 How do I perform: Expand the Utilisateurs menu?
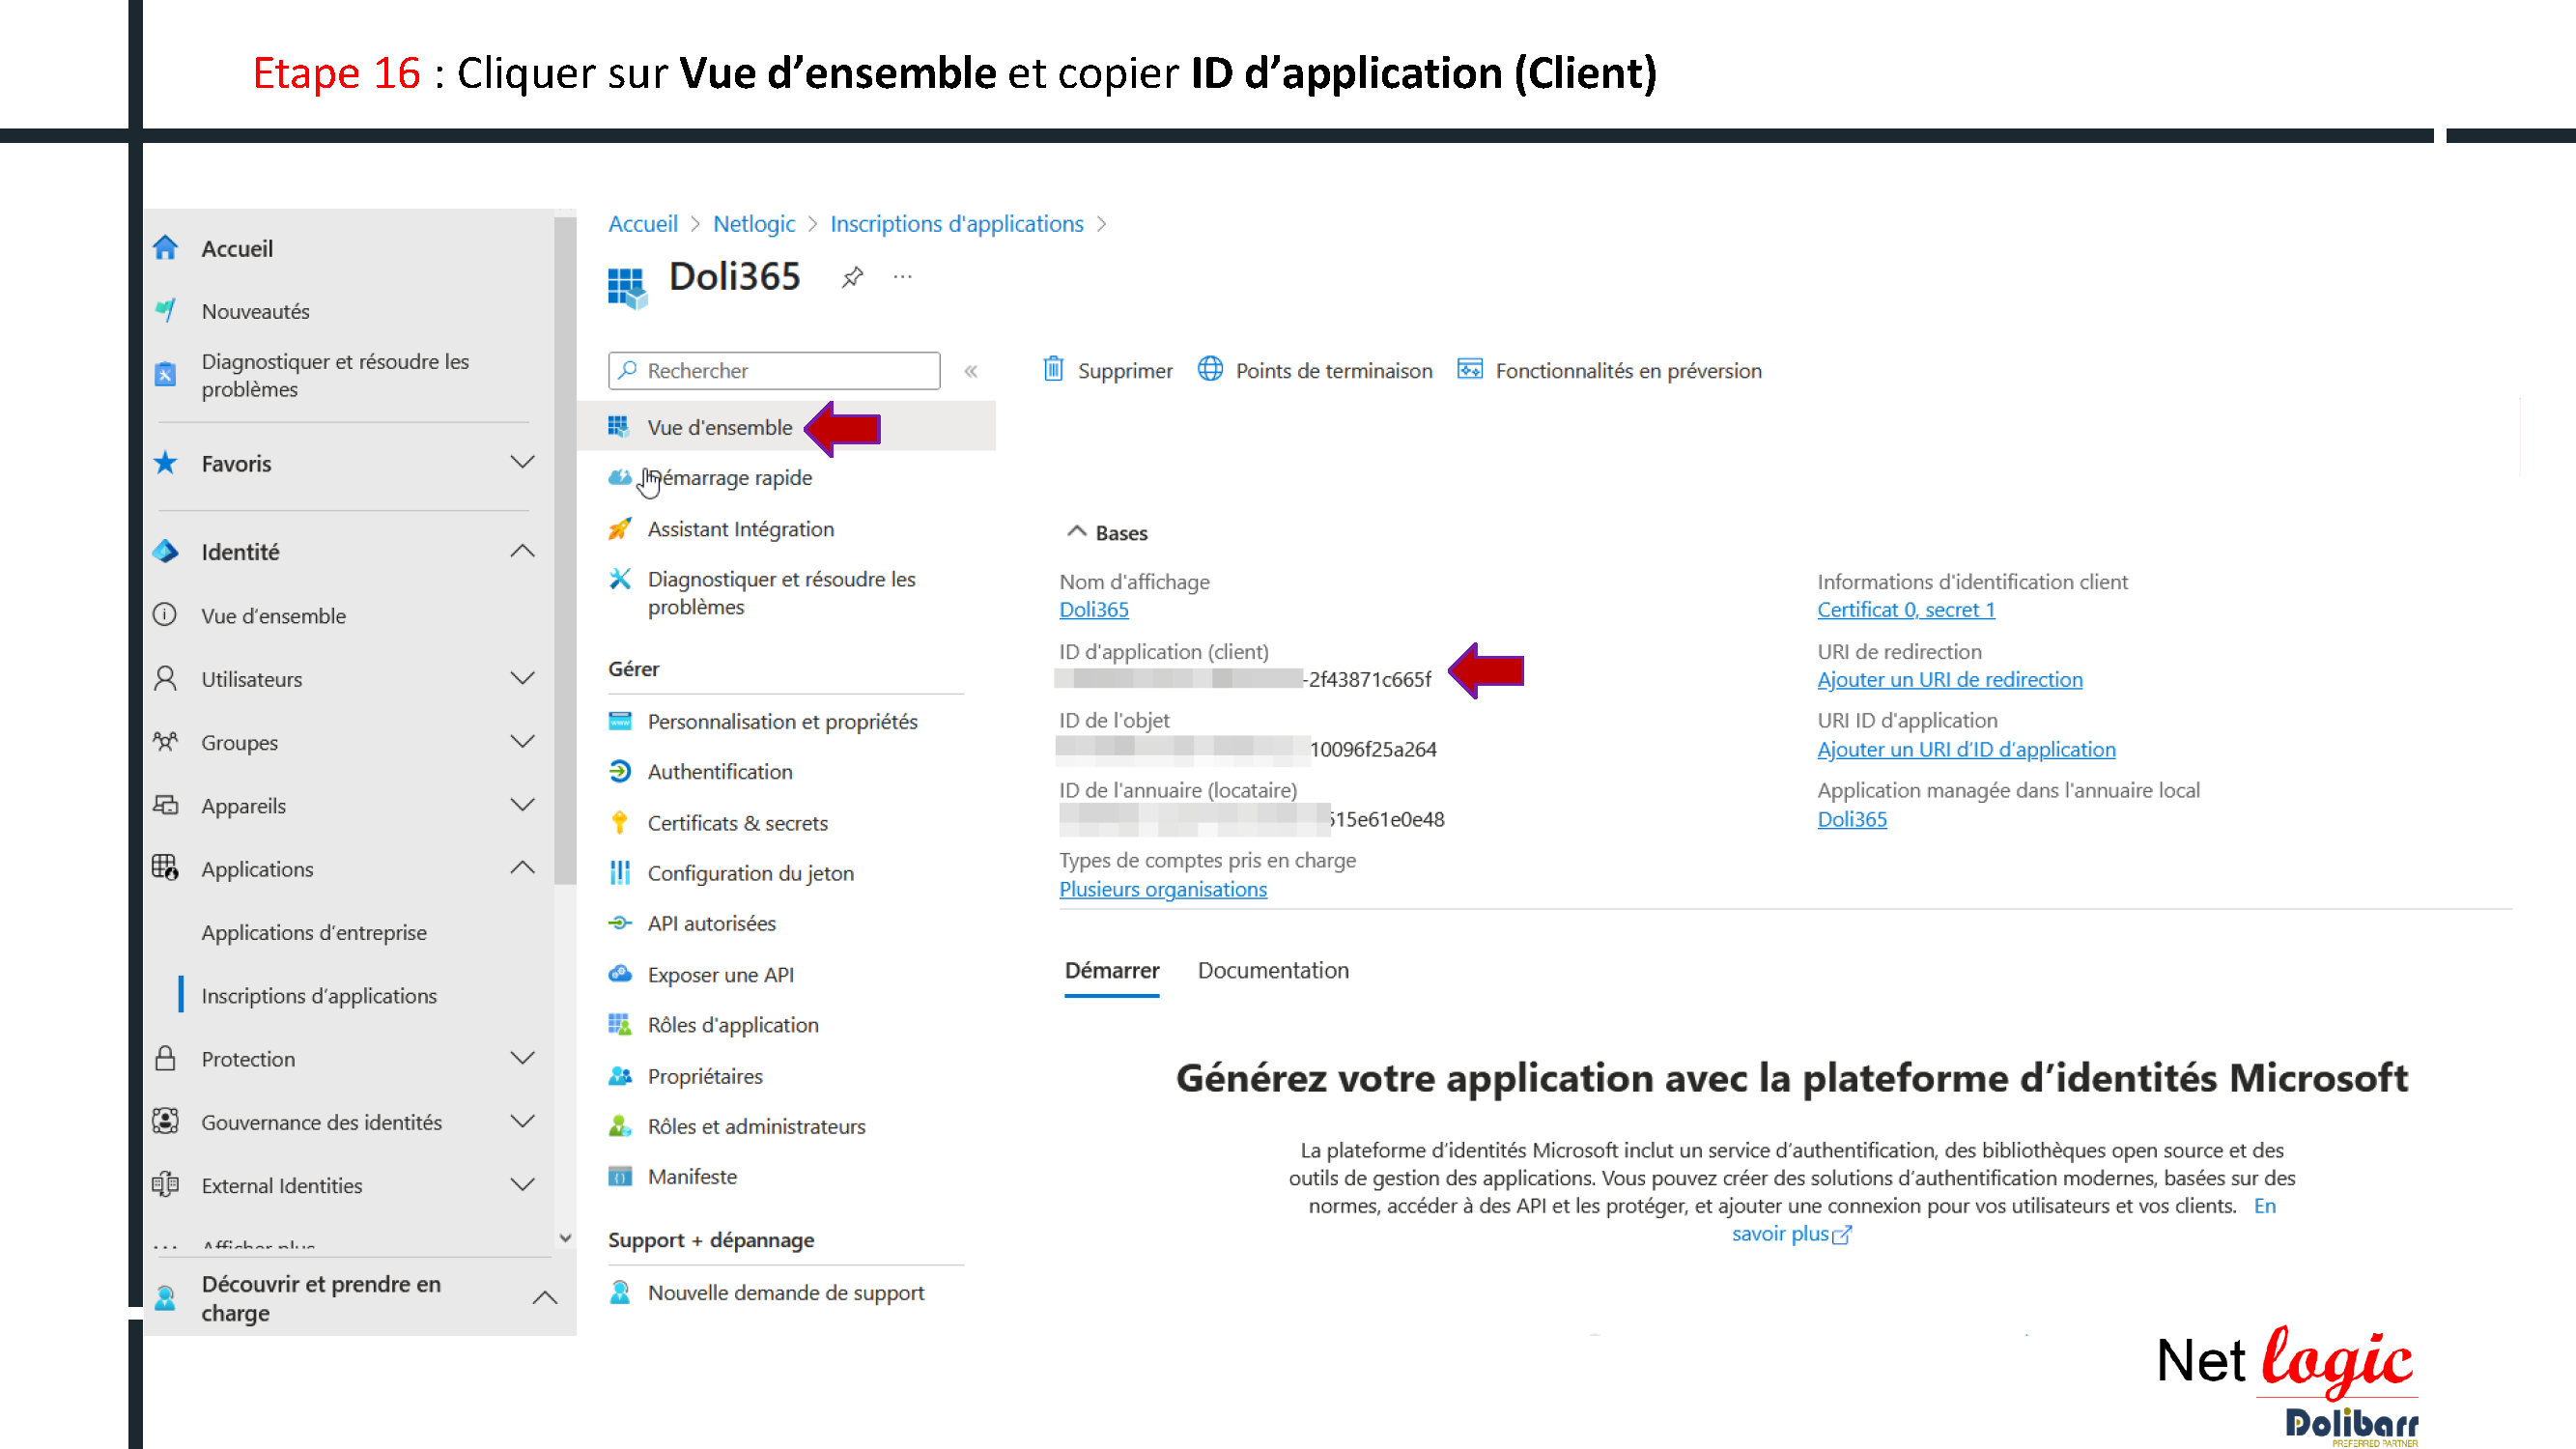coord(522,679)
